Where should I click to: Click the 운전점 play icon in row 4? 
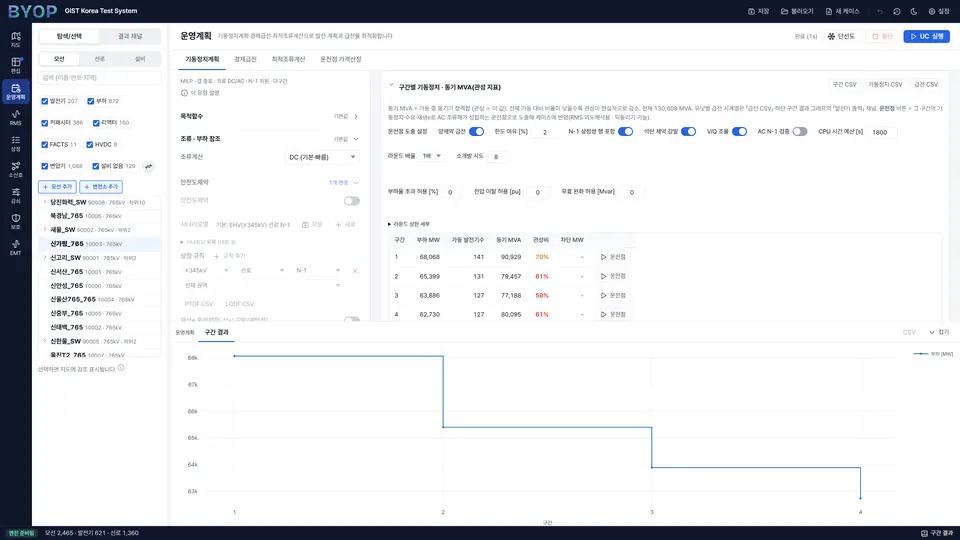pos(603,314)
